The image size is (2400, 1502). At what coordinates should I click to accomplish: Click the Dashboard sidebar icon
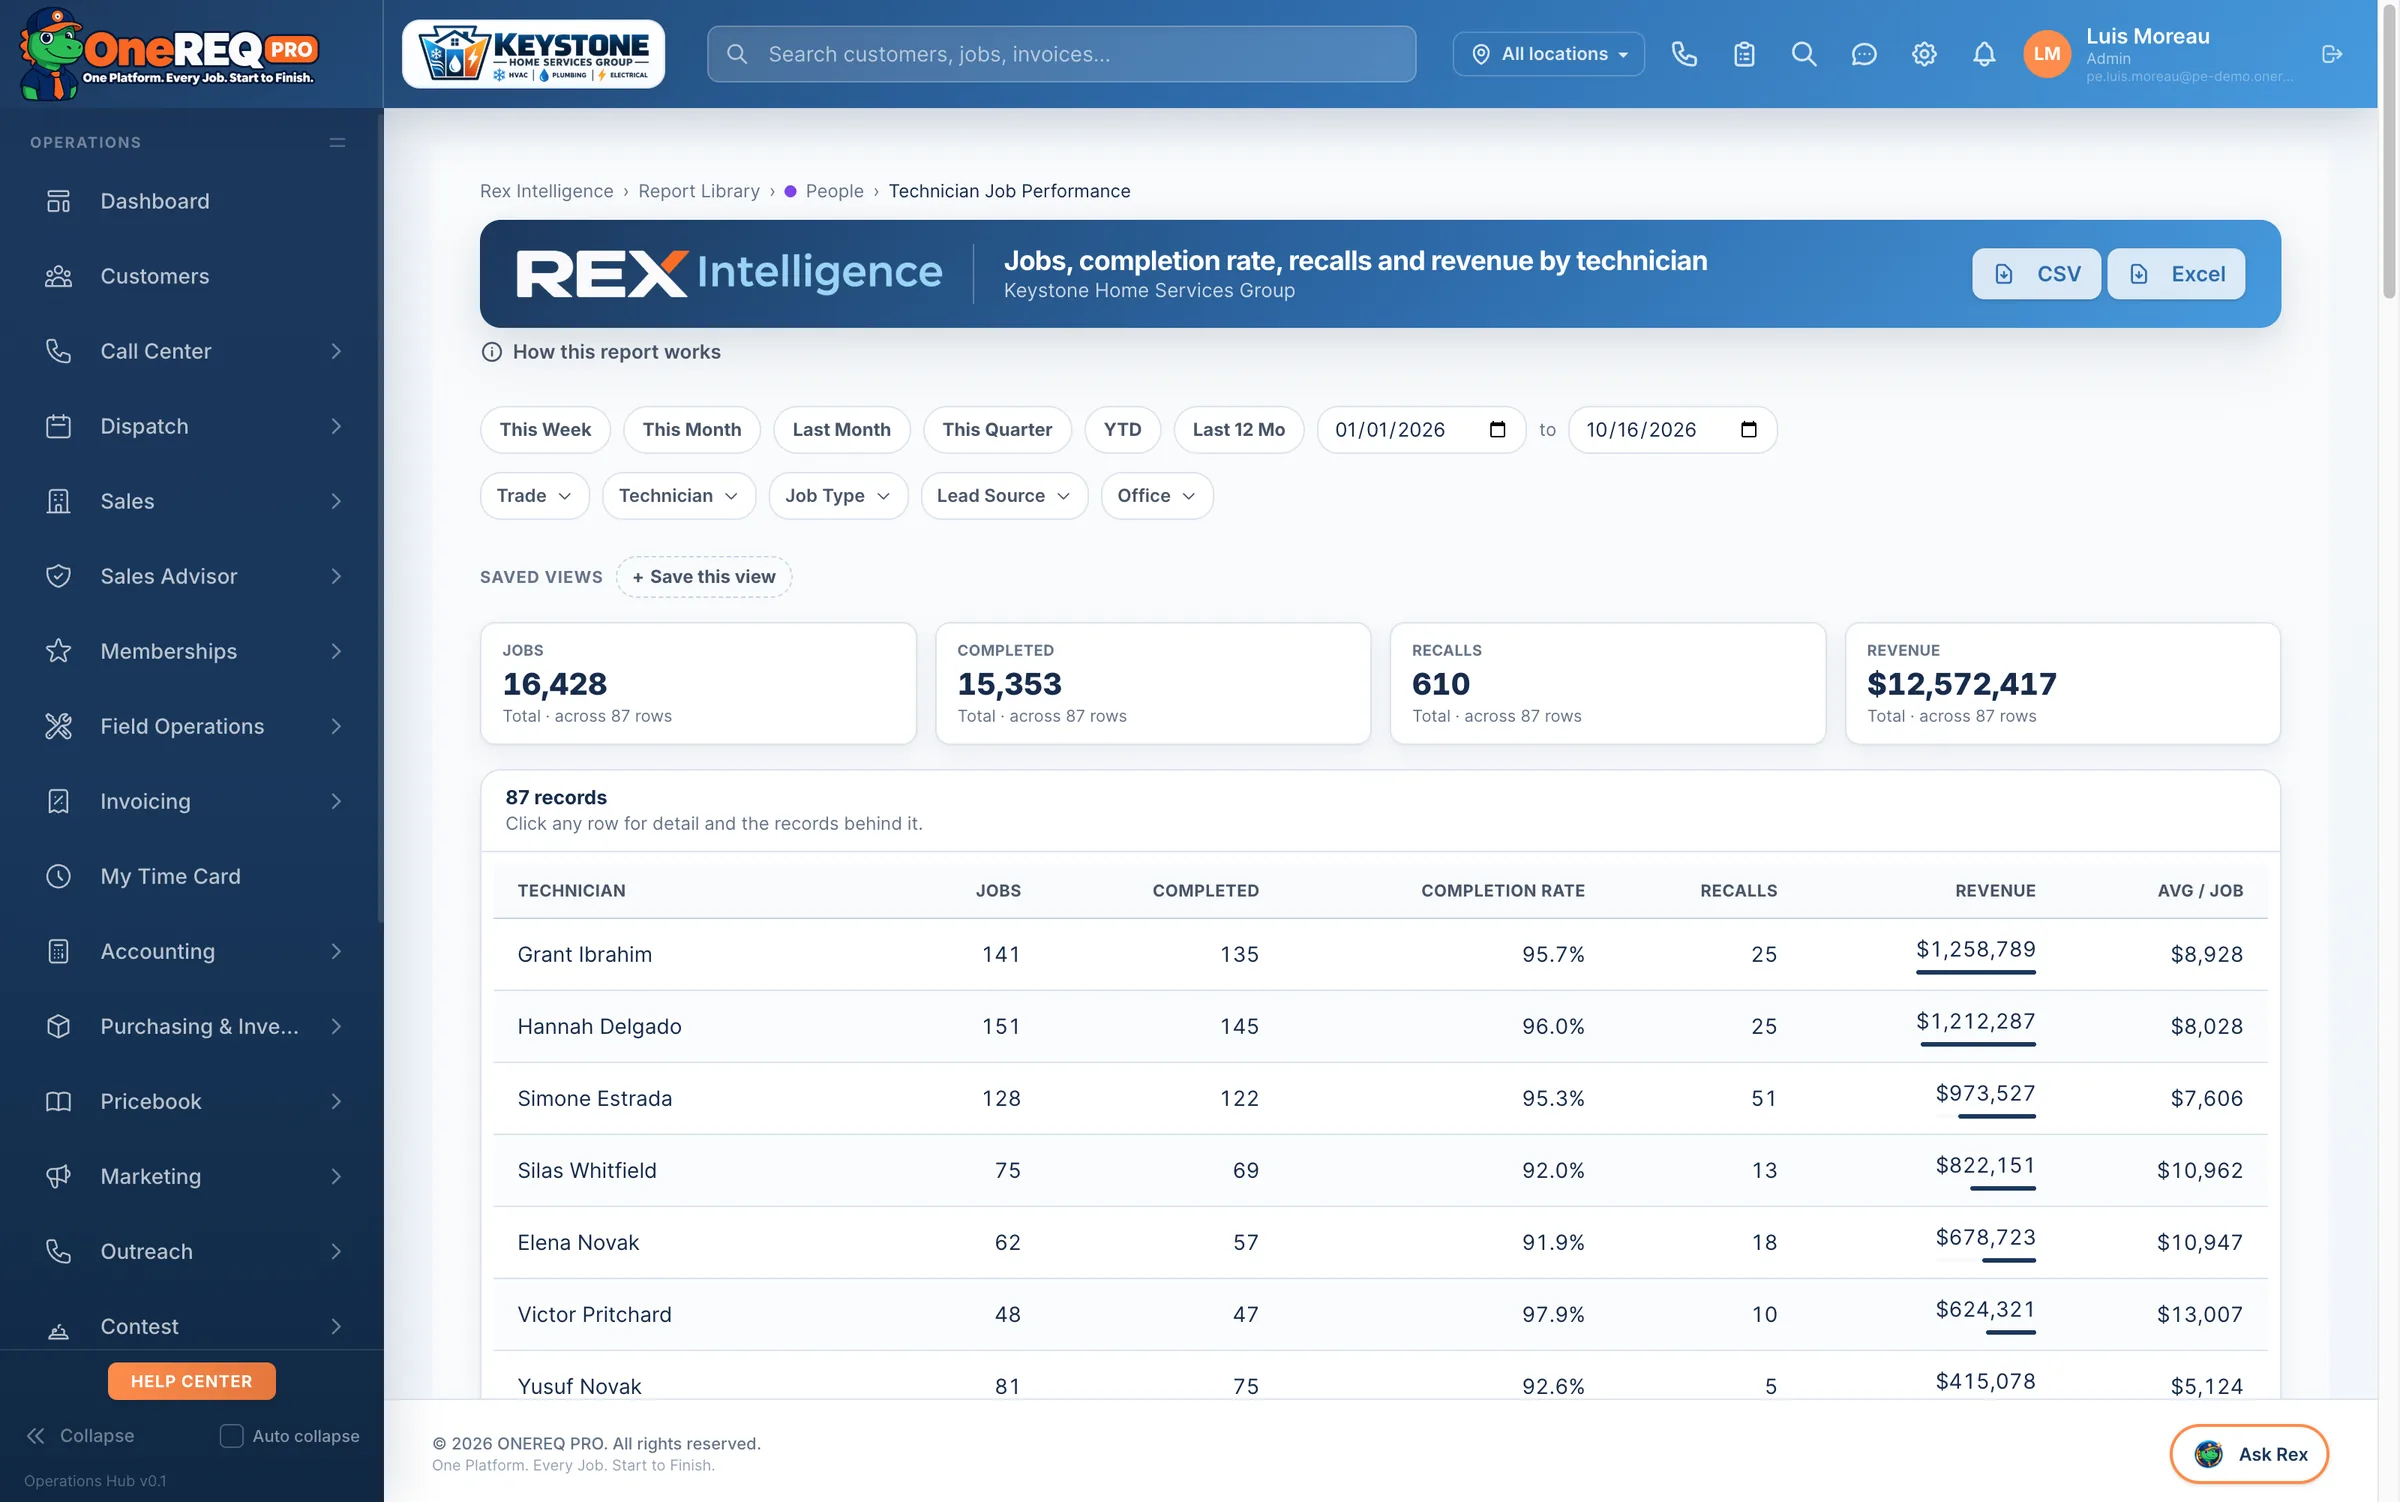[x=59, y=201]
